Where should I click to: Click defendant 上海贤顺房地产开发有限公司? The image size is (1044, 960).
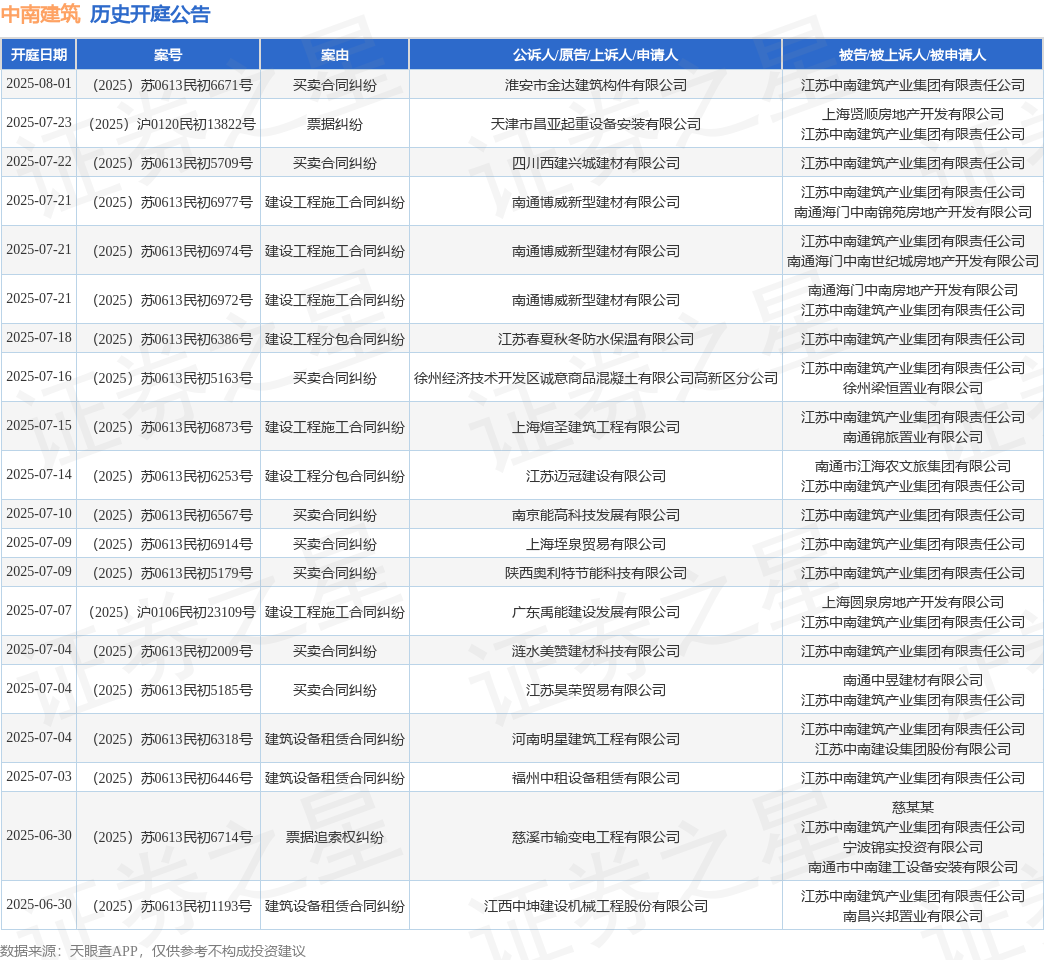tap(912, 114)
